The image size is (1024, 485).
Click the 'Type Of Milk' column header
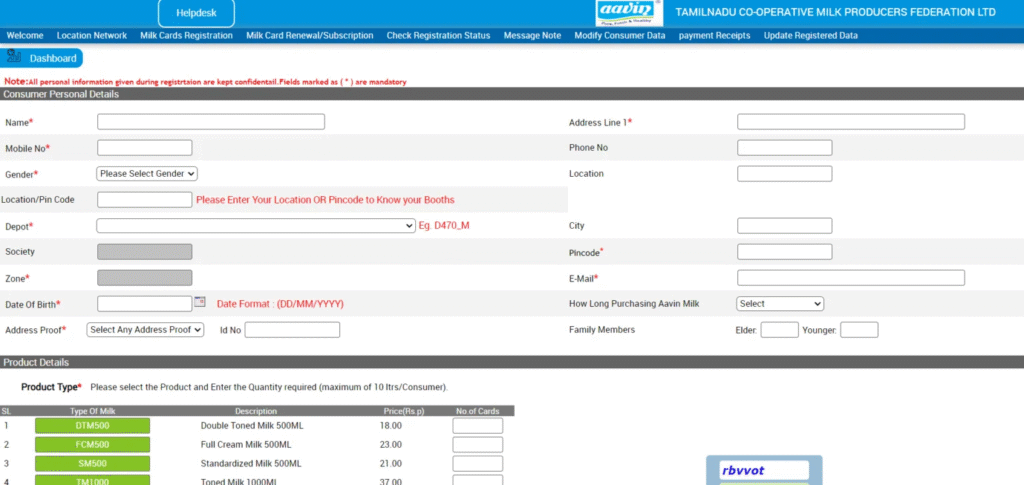(92, 411)
